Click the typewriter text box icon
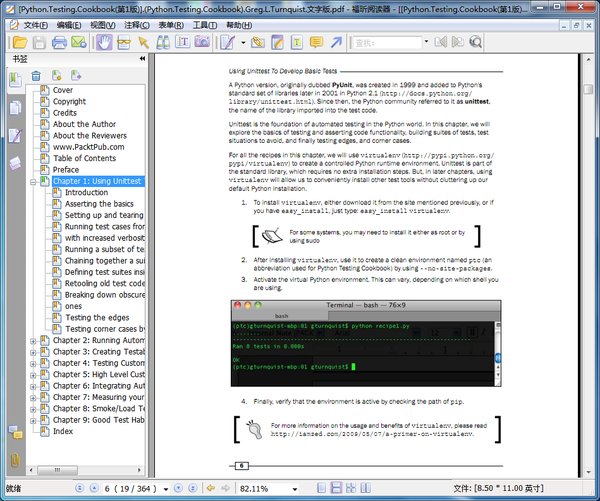This screenshot has height=501, width=600. point(297,42)
